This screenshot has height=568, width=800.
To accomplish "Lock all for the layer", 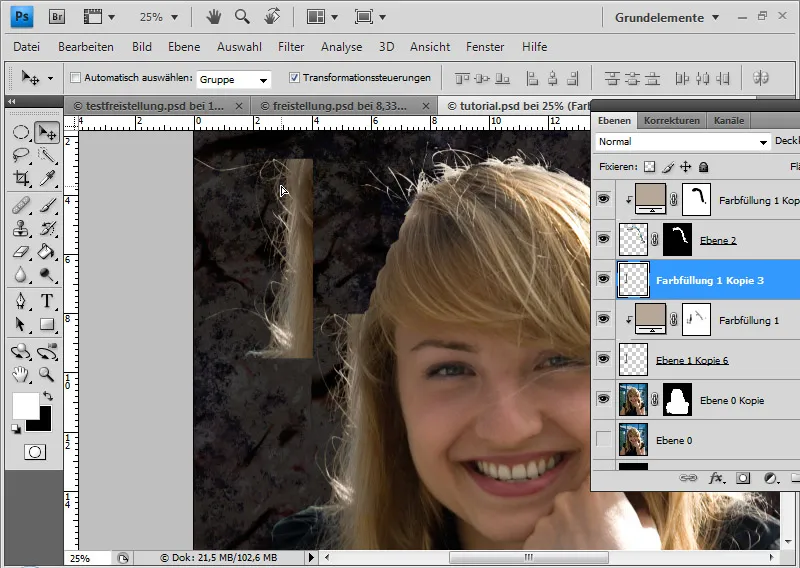I will (x=703, y=167).
